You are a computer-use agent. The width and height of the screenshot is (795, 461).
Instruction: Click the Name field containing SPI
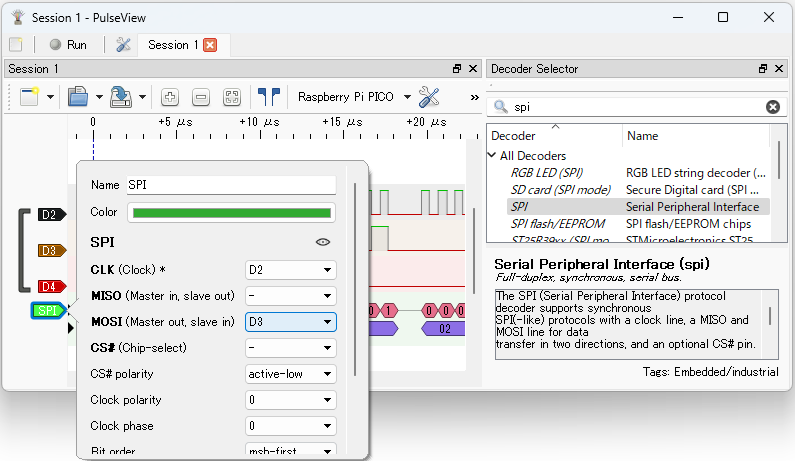[231, 185]
